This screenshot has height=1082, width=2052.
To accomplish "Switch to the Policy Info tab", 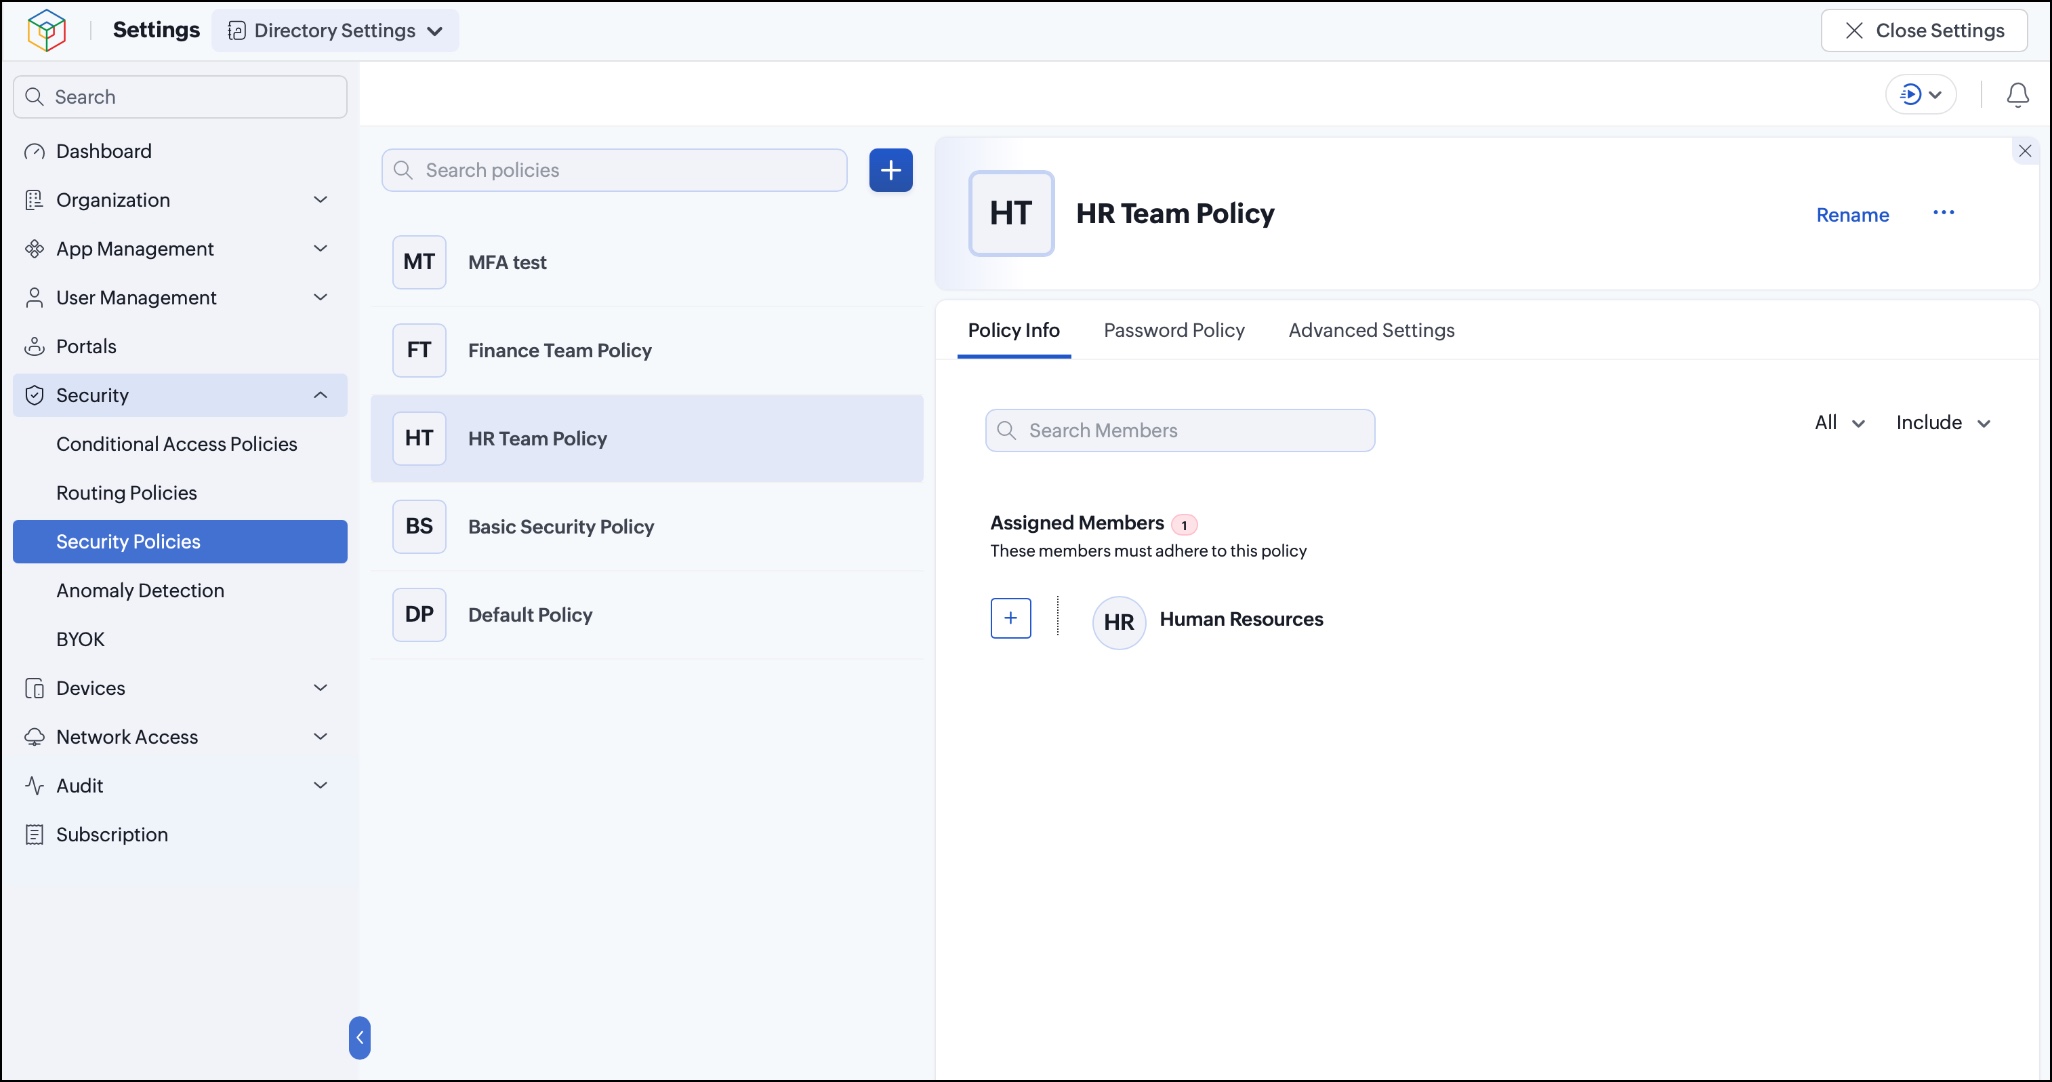I will pos(1014,330).
